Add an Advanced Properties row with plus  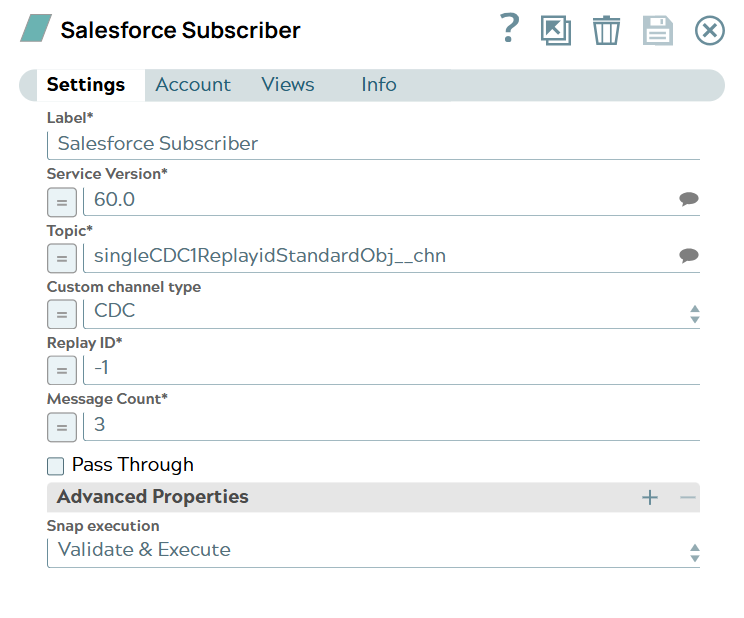coord(650,497)
